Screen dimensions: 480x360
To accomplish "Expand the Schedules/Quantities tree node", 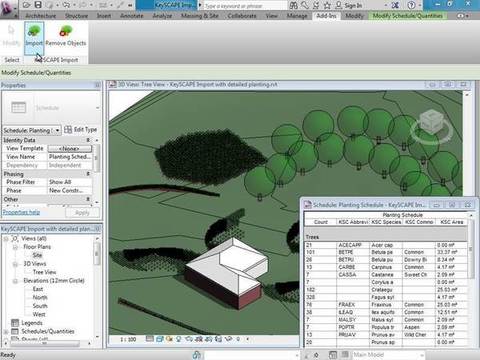I will pyautogui.click(x=6, y=331).
